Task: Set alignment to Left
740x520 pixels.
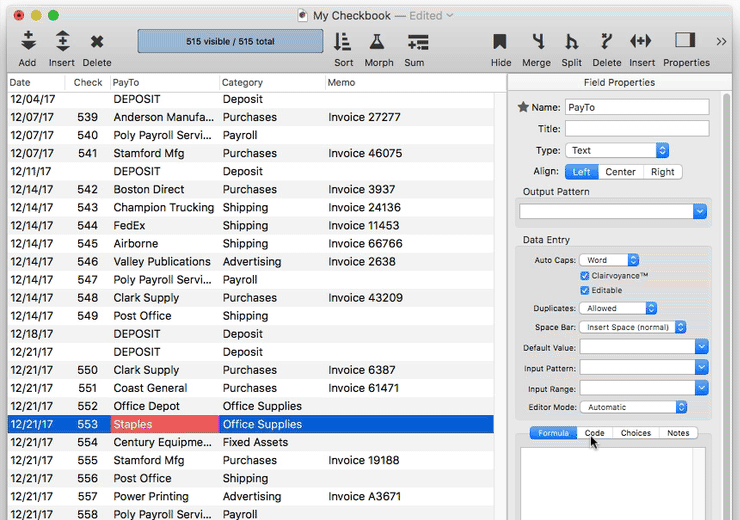Action: [x=581, y=172]
